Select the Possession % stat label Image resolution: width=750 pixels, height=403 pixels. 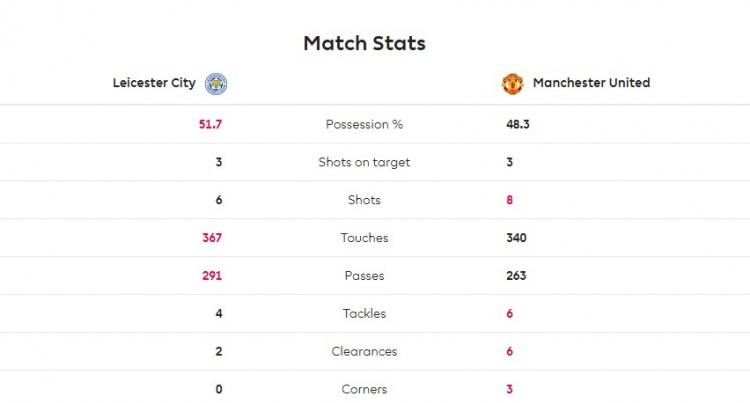coord(364,124)
